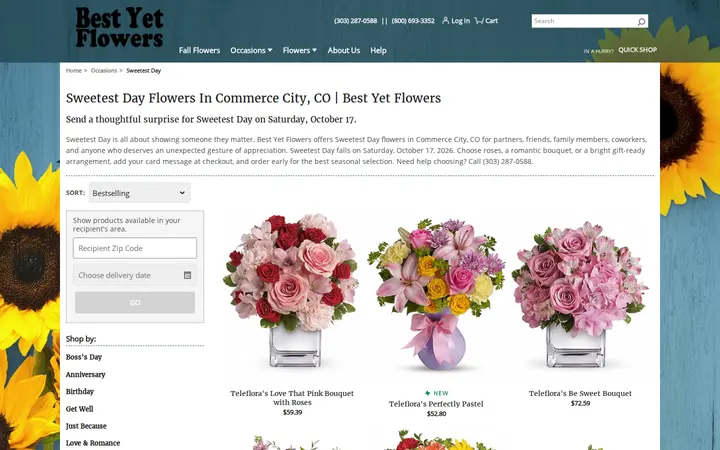
Task: Shop by Birthday
Action: (80, 391)
